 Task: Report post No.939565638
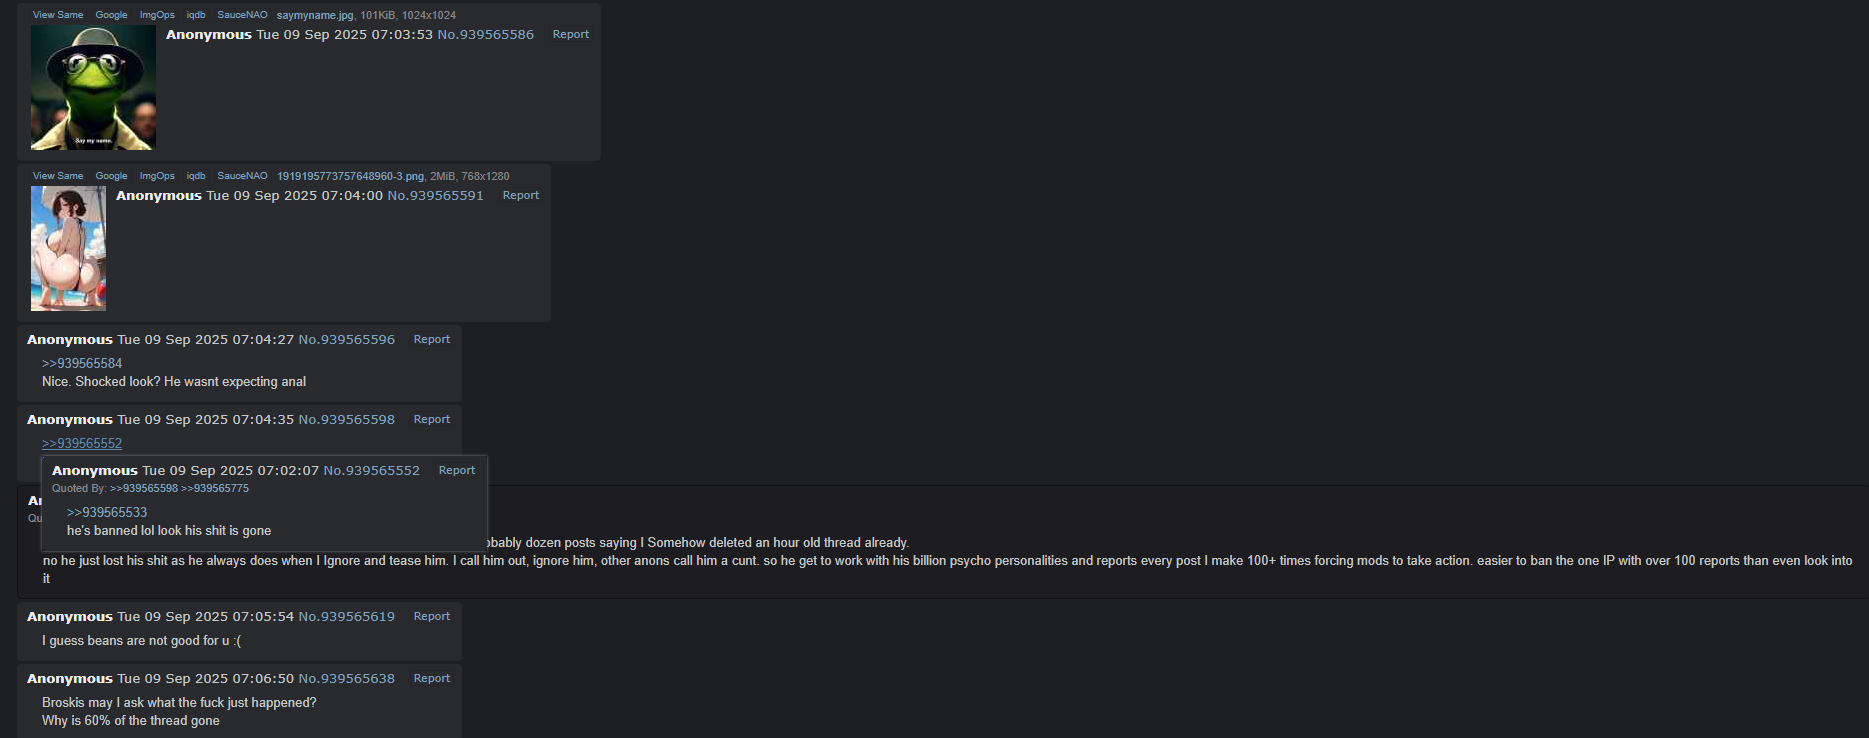[432, 678]
